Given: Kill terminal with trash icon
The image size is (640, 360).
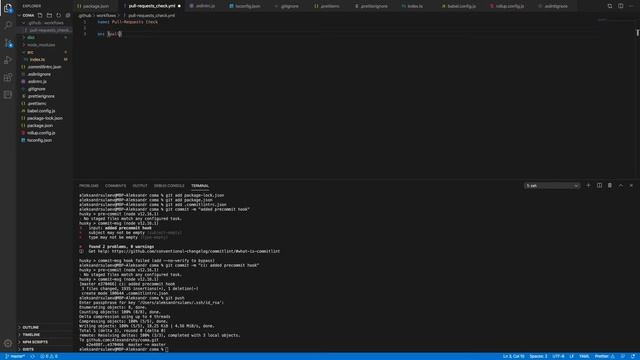Looking at the screenshot, I should pos(610,185).
